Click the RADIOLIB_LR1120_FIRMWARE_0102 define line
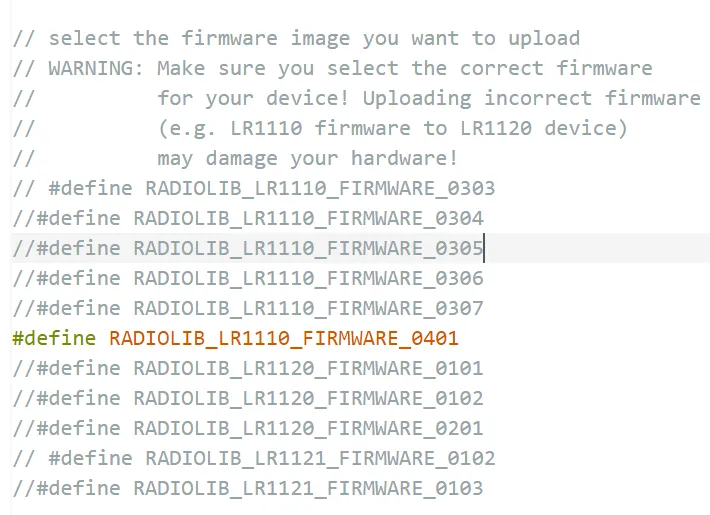The image size is (710, 515). tap(248, 398)
